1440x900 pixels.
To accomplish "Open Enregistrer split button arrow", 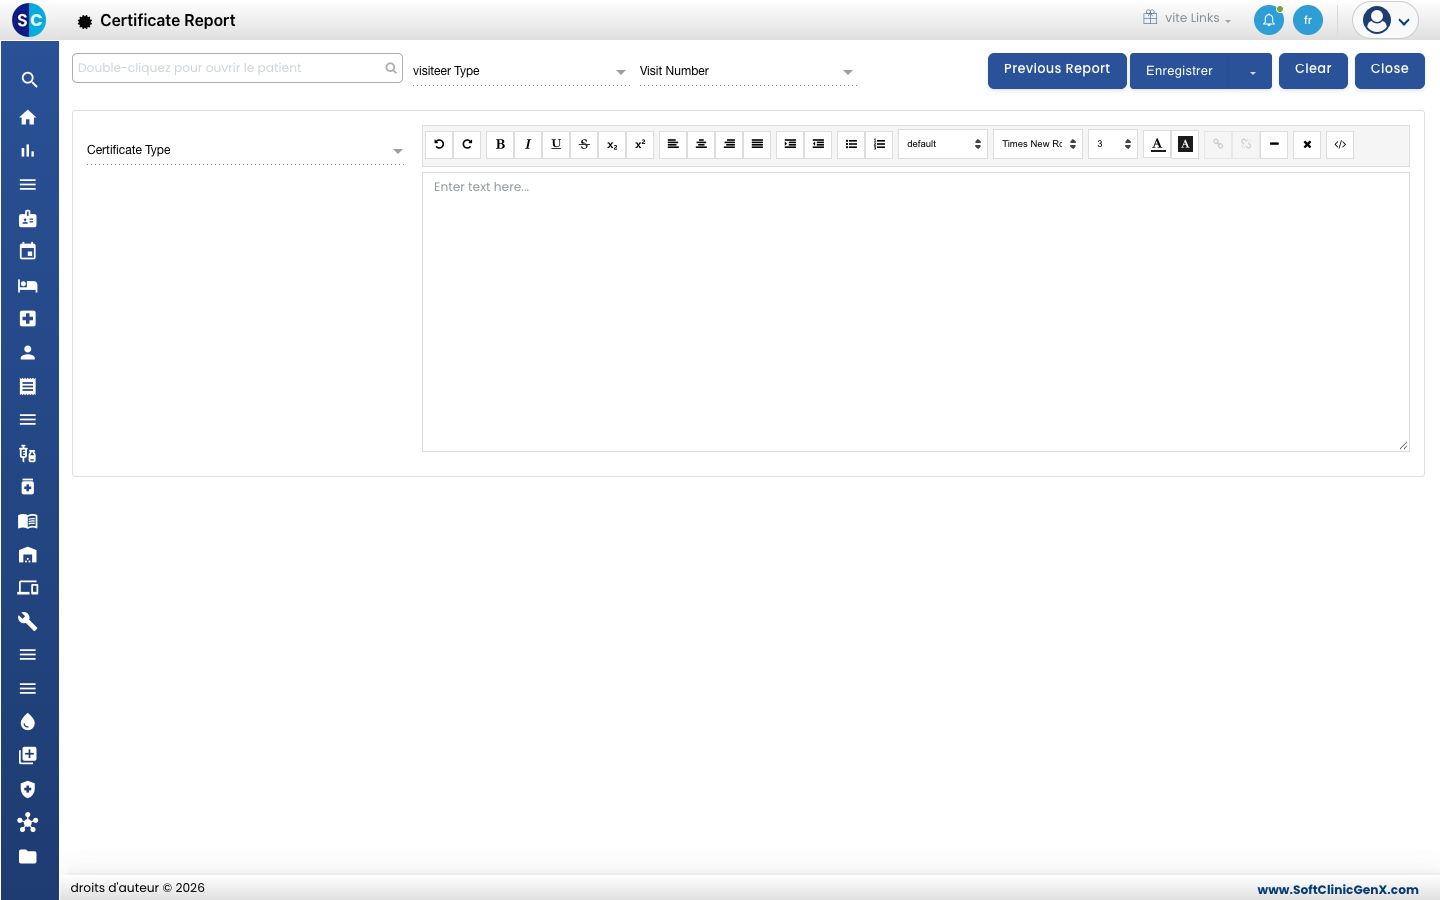I will pos(1252,71).
